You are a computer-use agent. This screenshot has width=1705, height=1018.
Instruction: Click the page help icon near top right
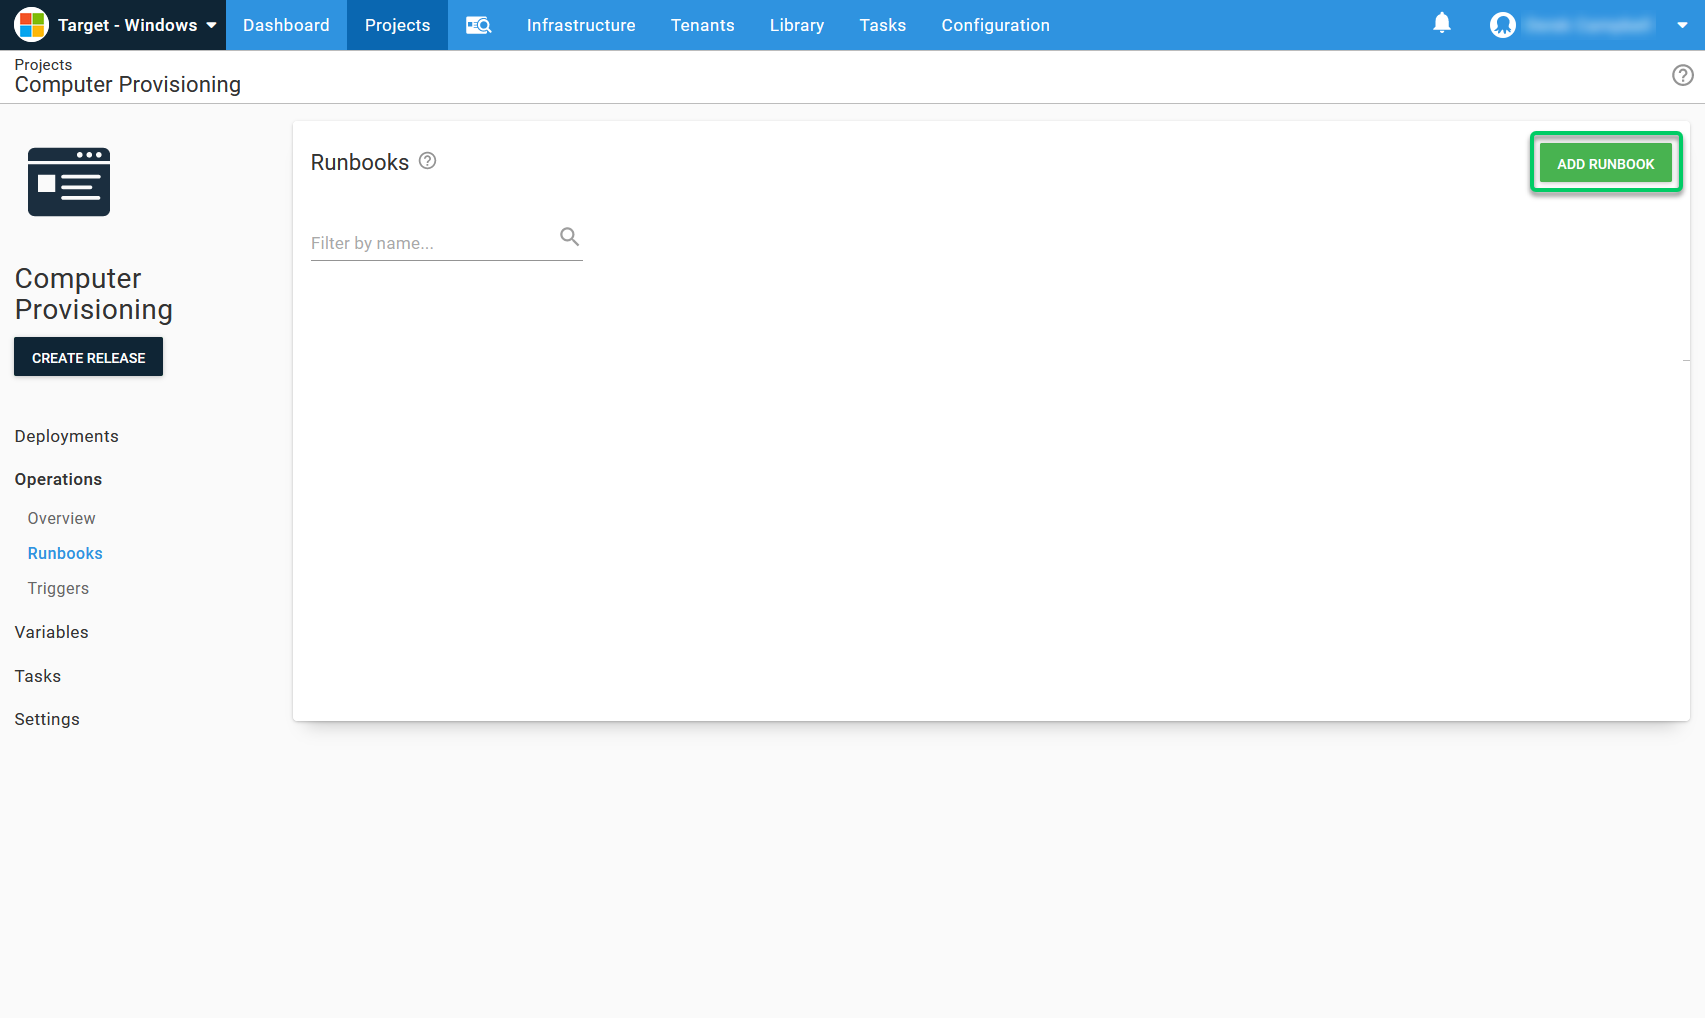(1681, 75)
